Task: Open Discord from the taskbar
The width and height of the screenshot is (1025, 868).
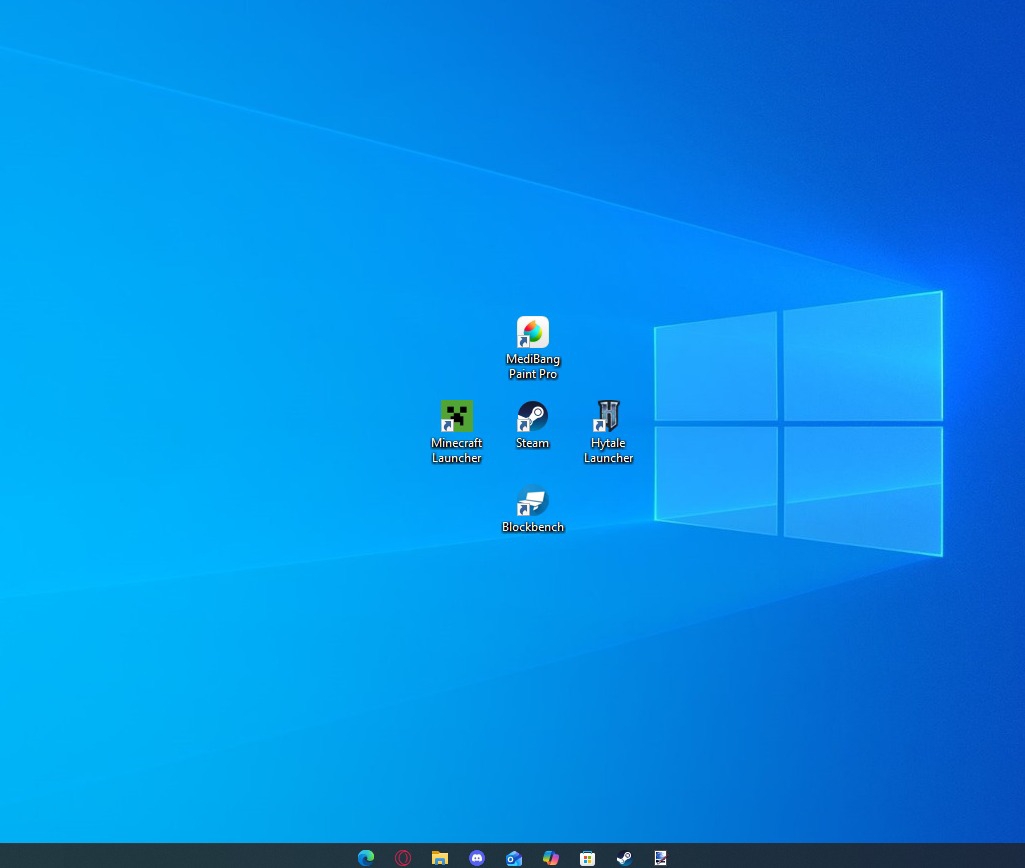Action: [477, 857]
